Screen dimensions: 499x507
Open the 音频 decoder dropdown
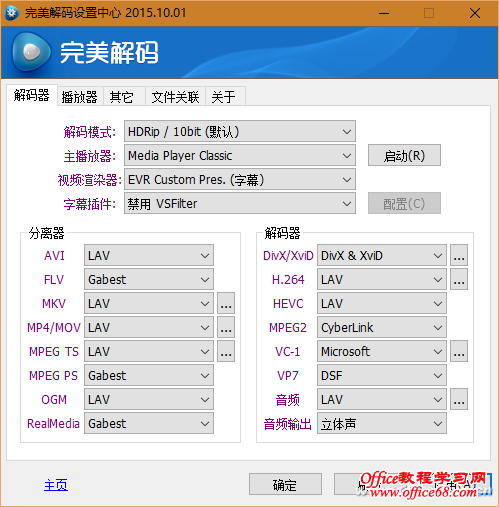coord(382,399)
